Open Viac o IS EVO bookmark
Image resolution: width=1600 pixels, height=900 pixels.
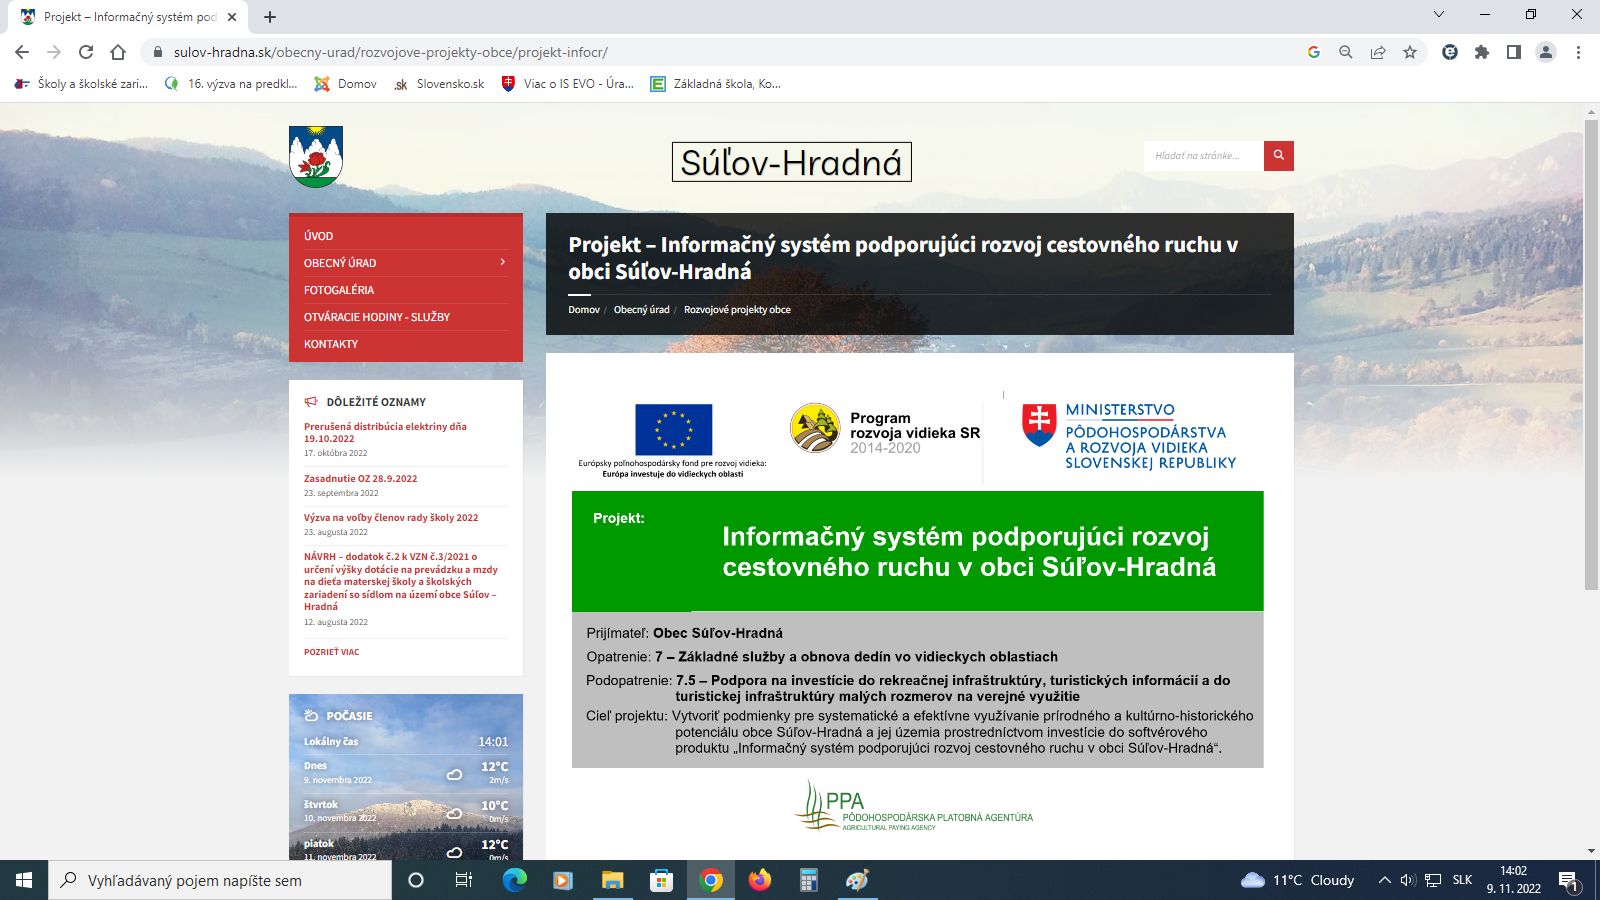567,84
